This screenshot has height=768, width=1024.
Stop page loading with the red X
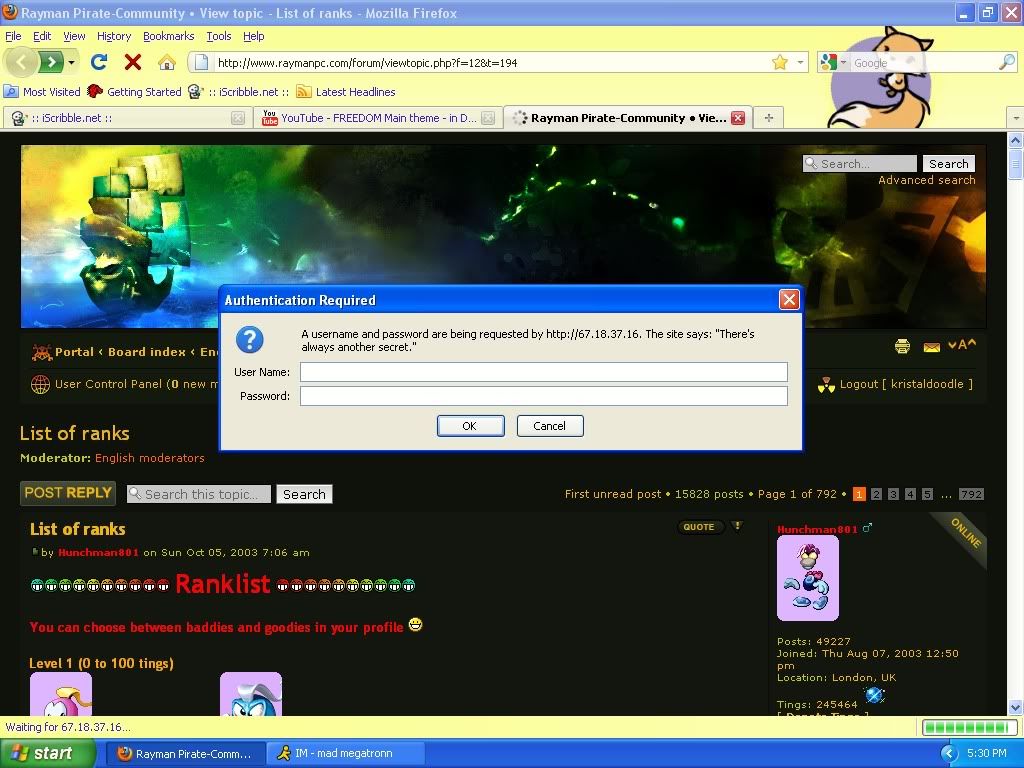[x=133, y=62]
